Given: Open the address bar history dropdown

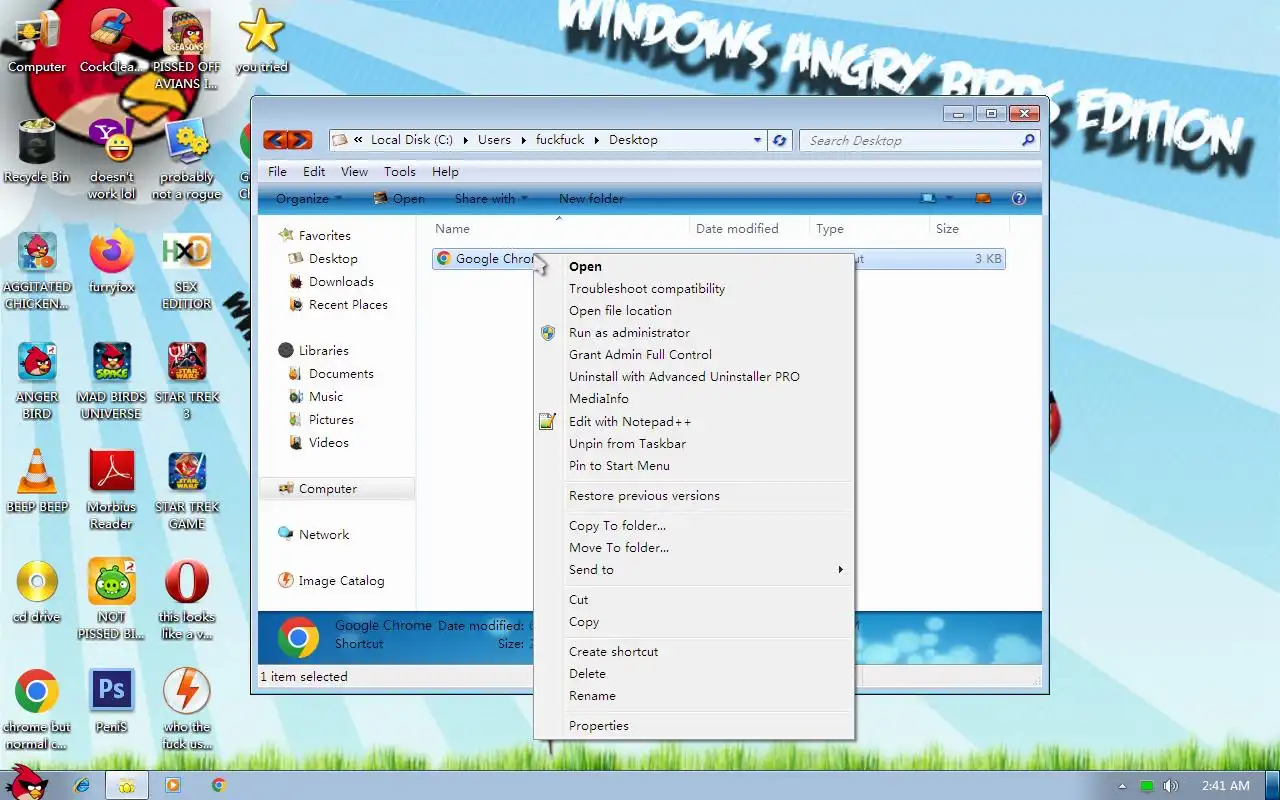Looking at the screenshot, I should point(757,140).
